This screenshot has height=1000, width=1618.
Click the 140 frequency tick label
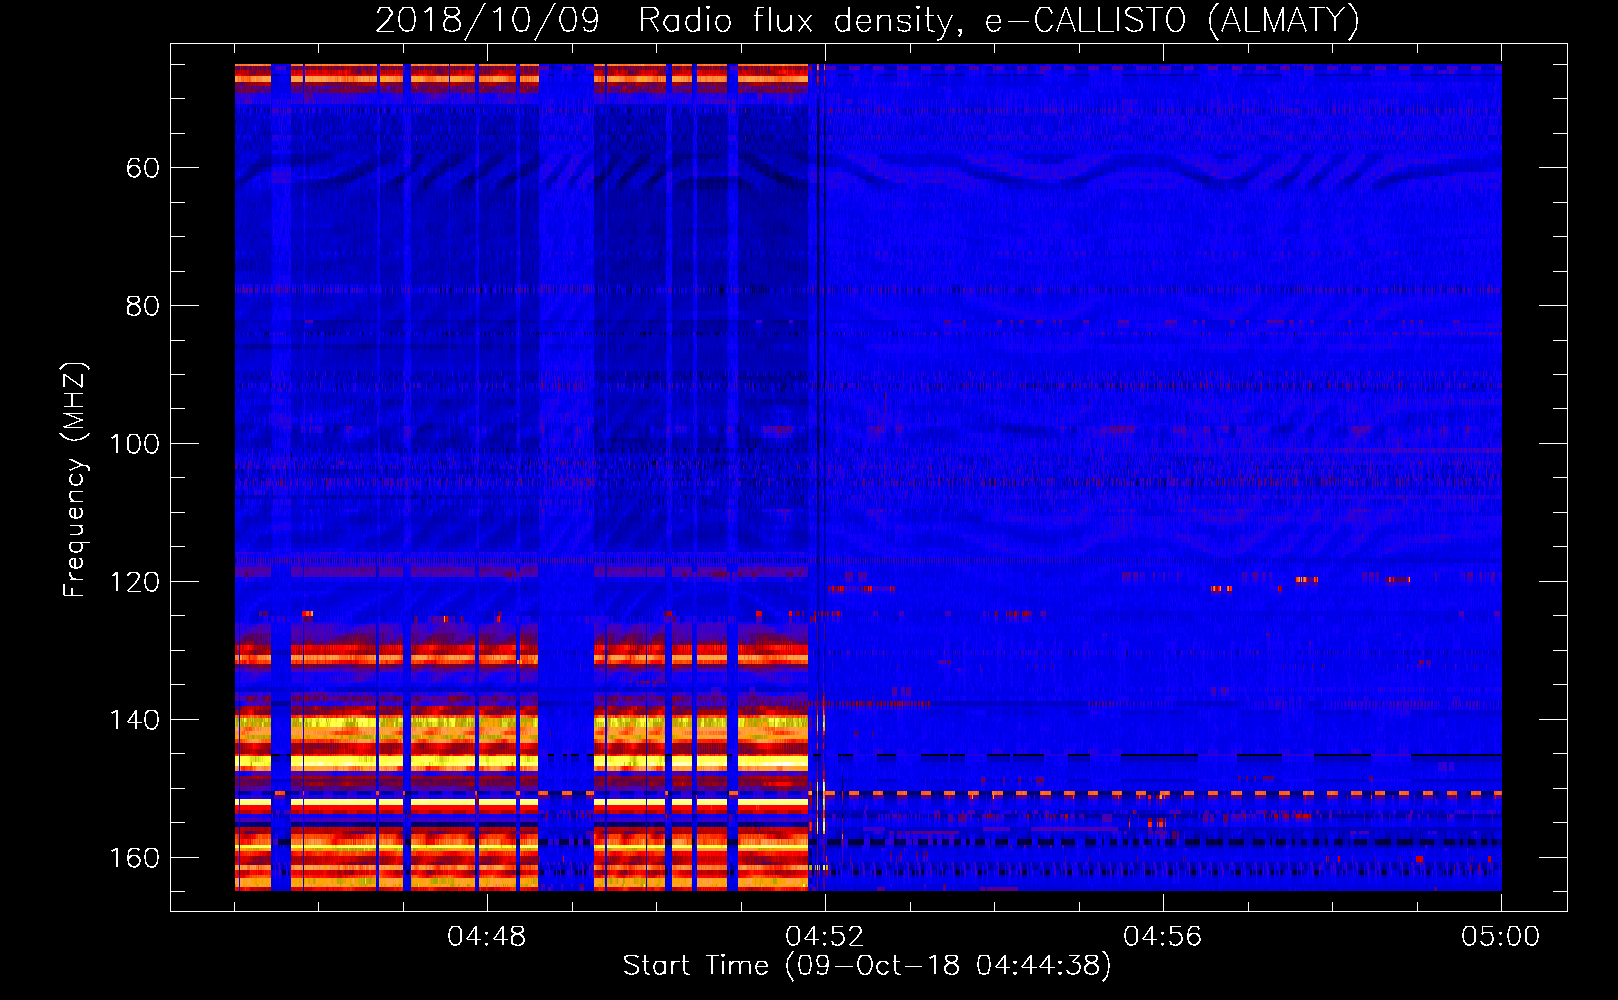[x=134, y=720]
